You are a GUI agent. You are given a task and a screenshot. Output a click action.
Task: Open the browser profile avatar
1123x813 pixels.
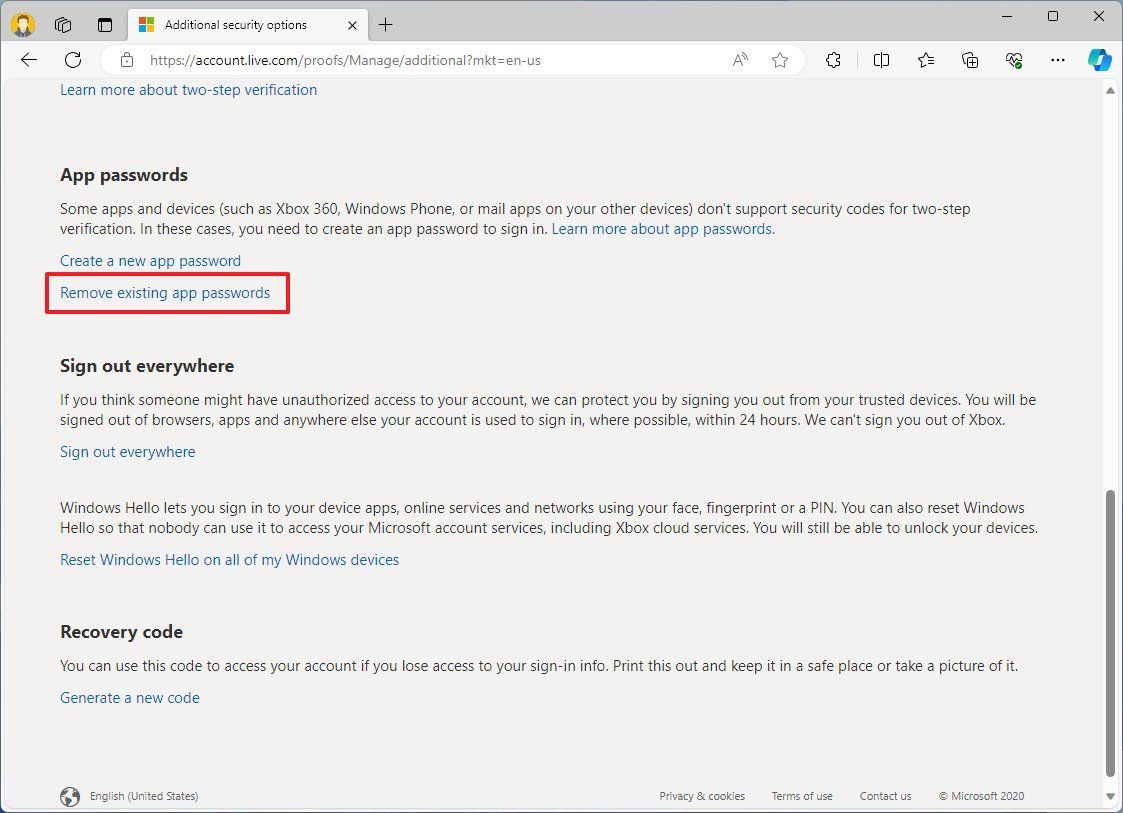click(x=22, y=24)
